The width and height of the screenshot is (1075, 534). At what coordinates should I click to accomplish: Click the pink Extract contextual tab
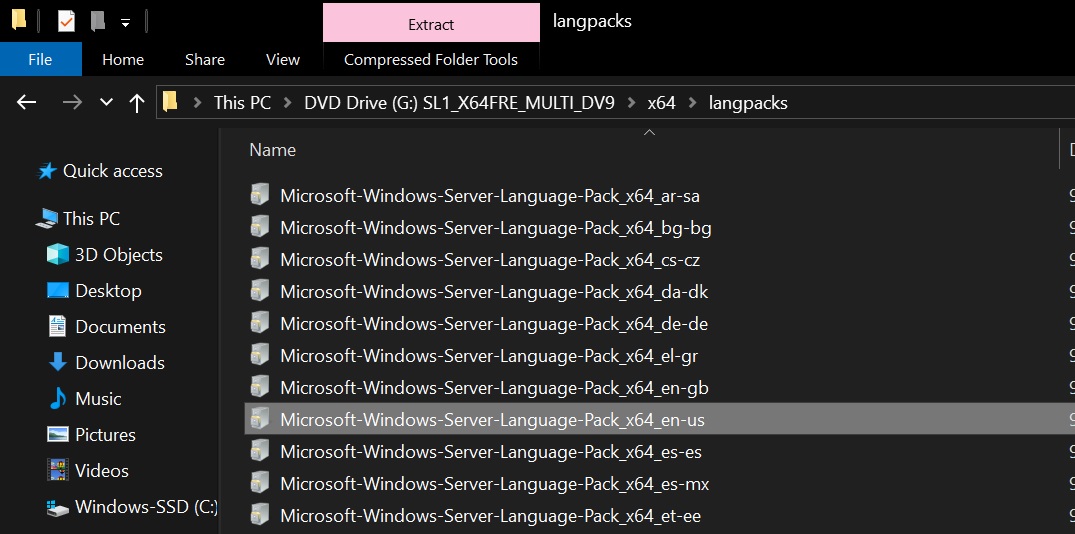click(431, 24)
